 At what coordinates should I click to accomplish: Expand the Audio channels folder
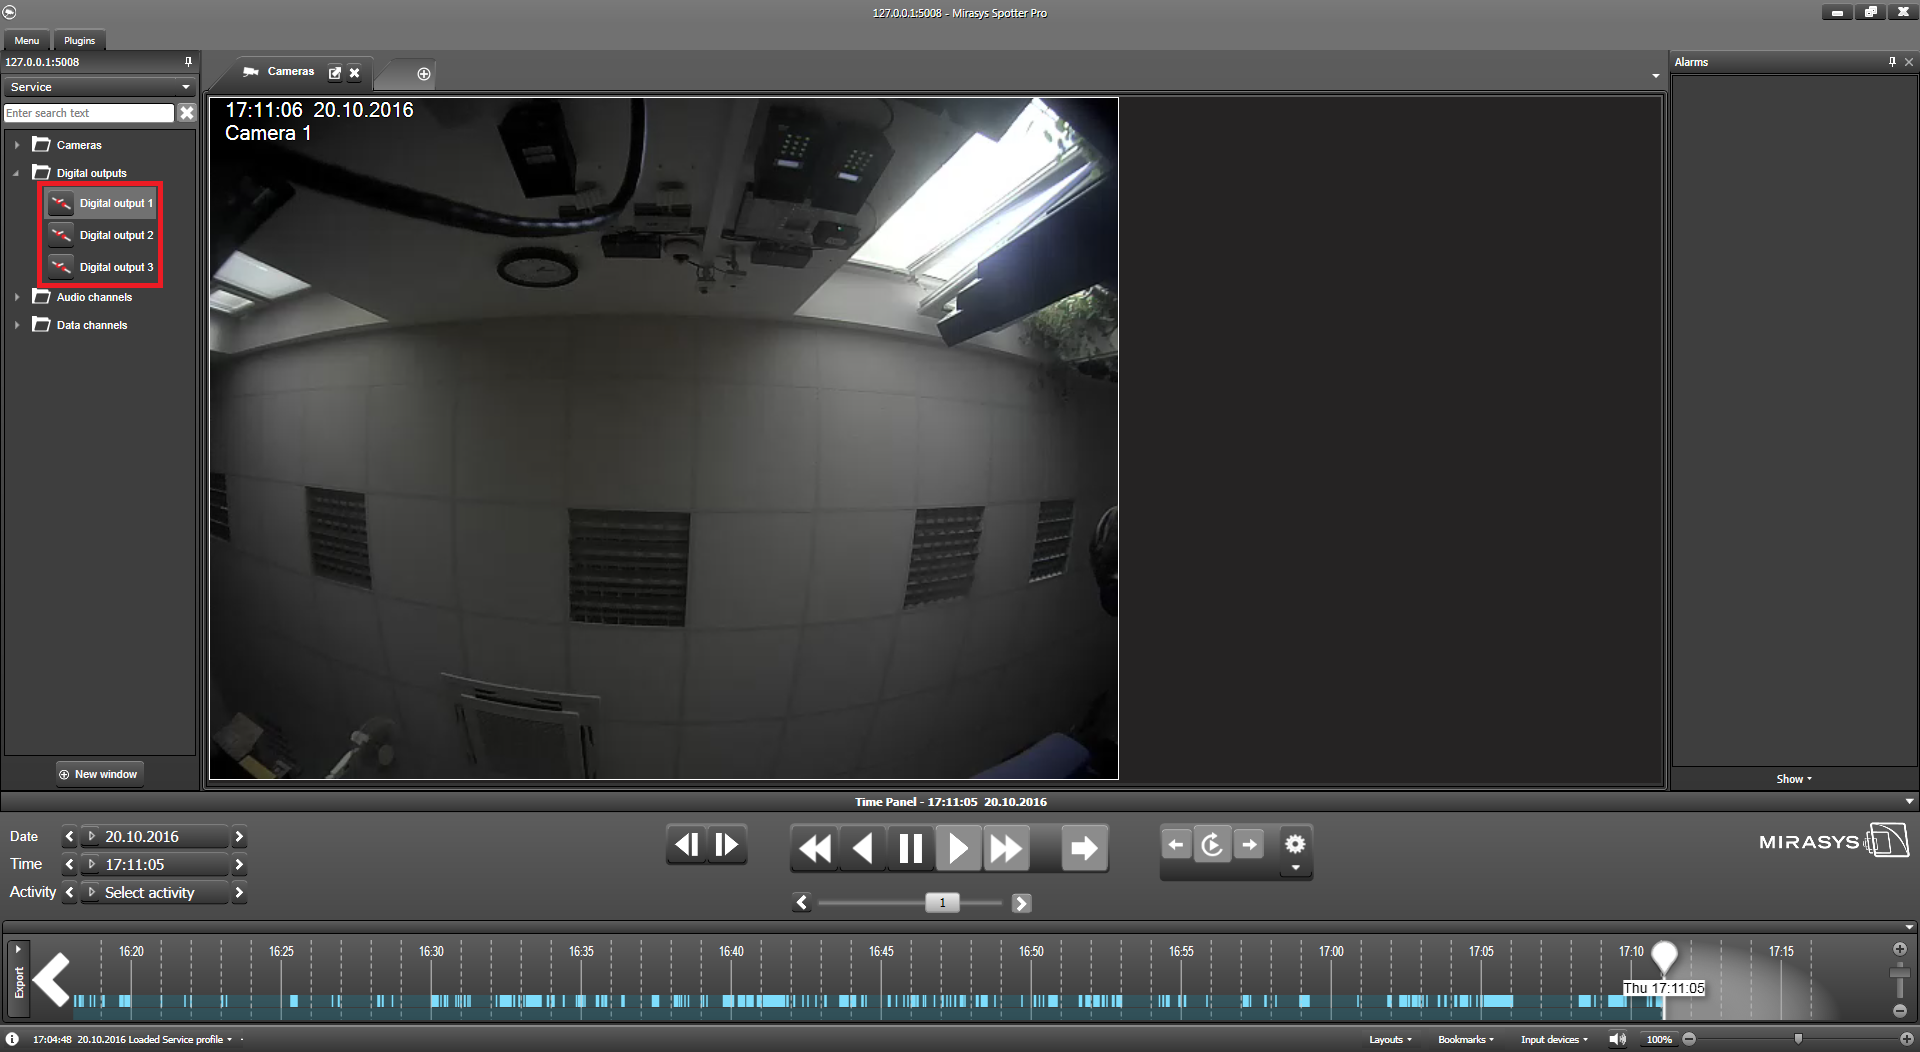17,297
